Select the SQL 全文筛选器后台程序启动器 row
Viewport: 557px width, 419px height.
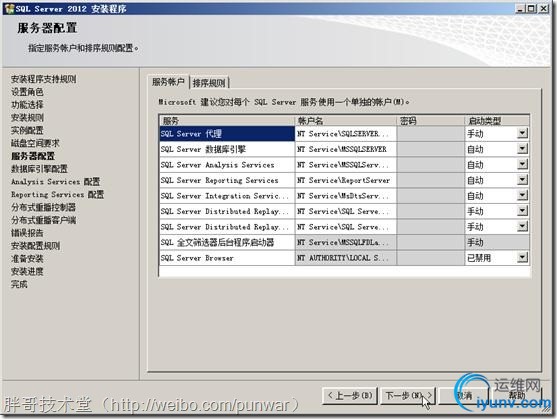click(227, 242)
